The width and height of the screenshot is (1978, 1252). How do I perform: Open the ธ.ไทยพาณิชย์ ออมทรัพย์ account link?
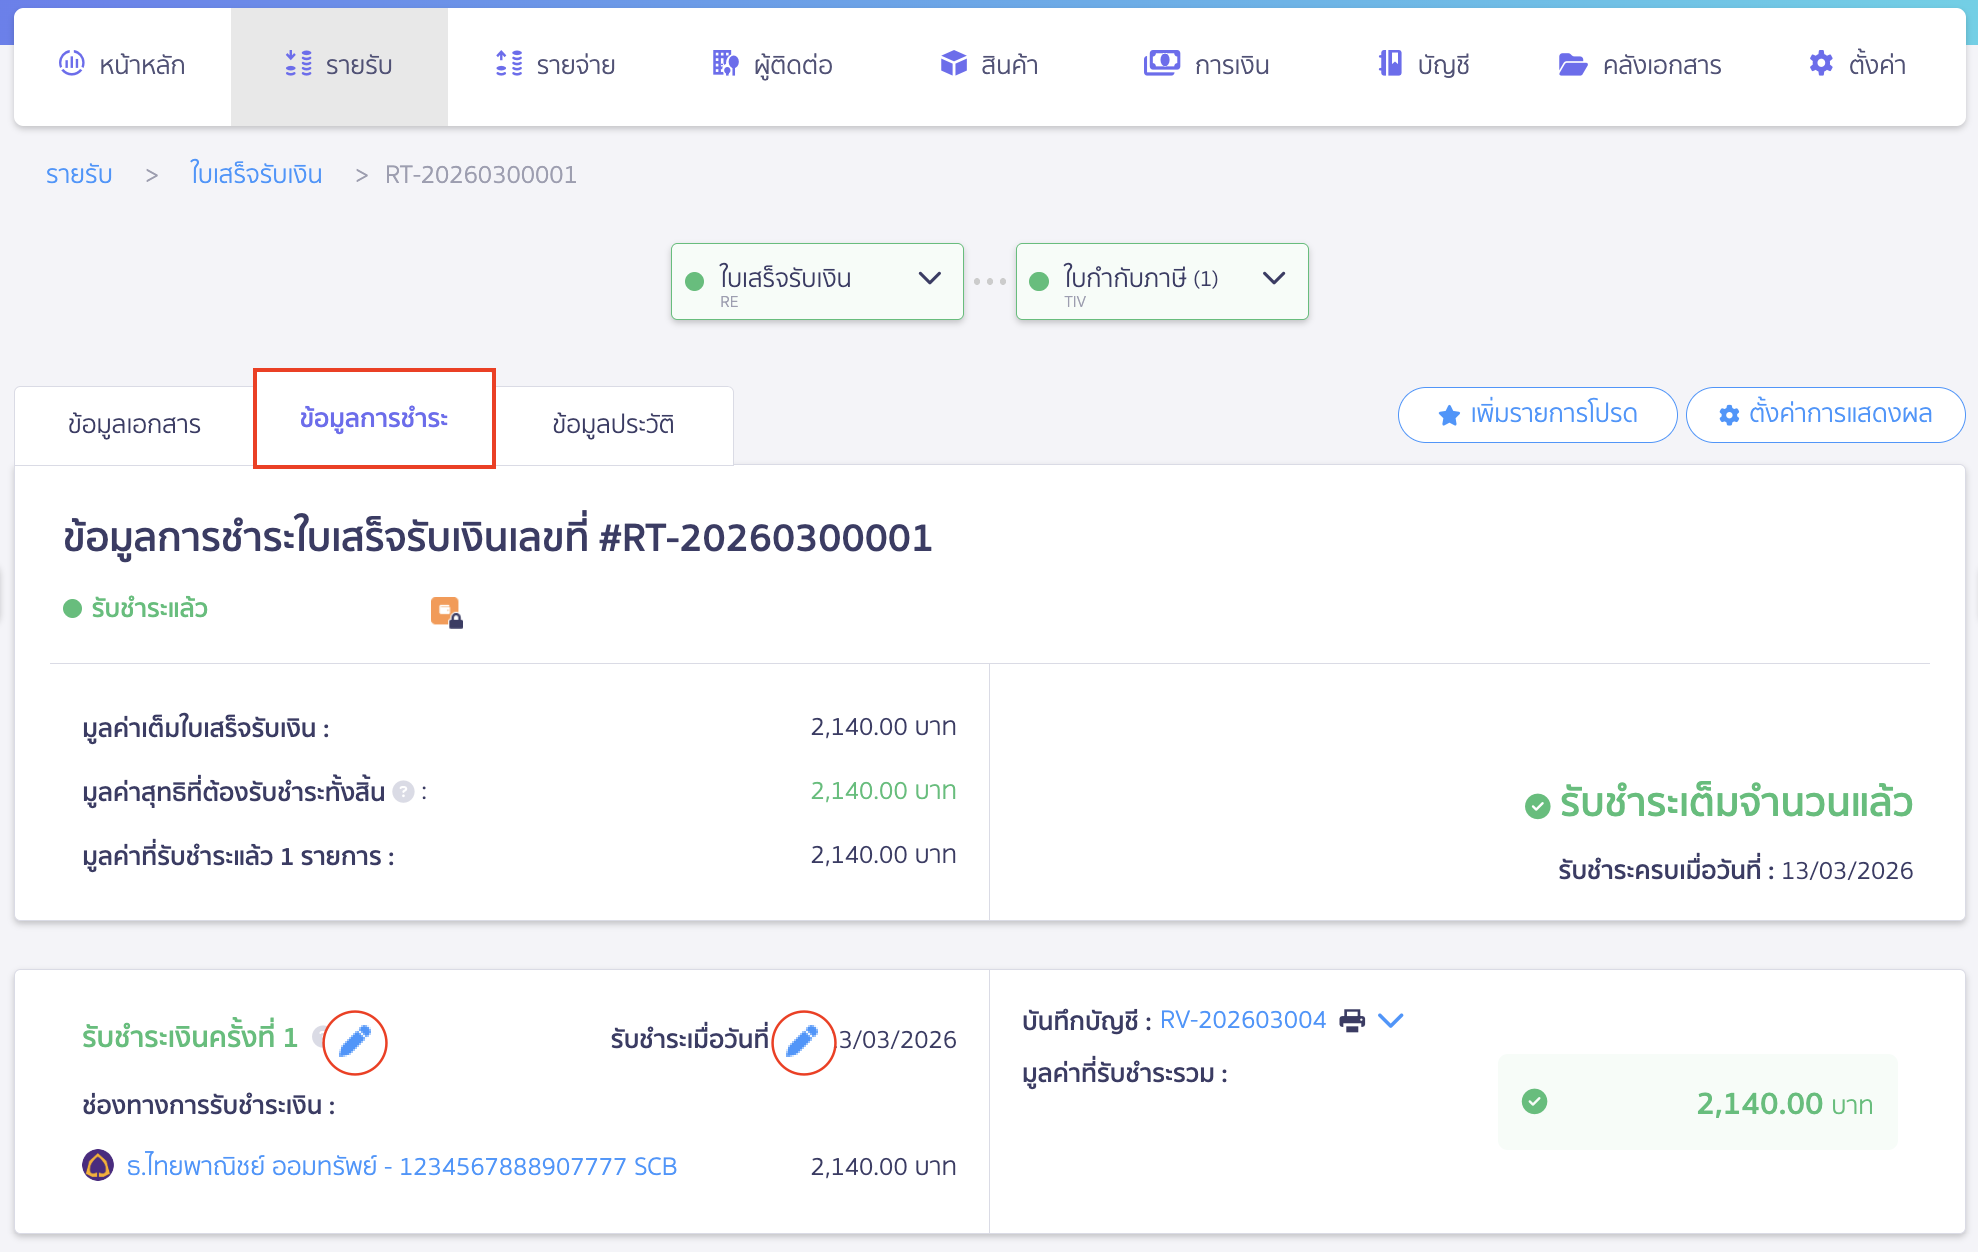[401, 1166]
